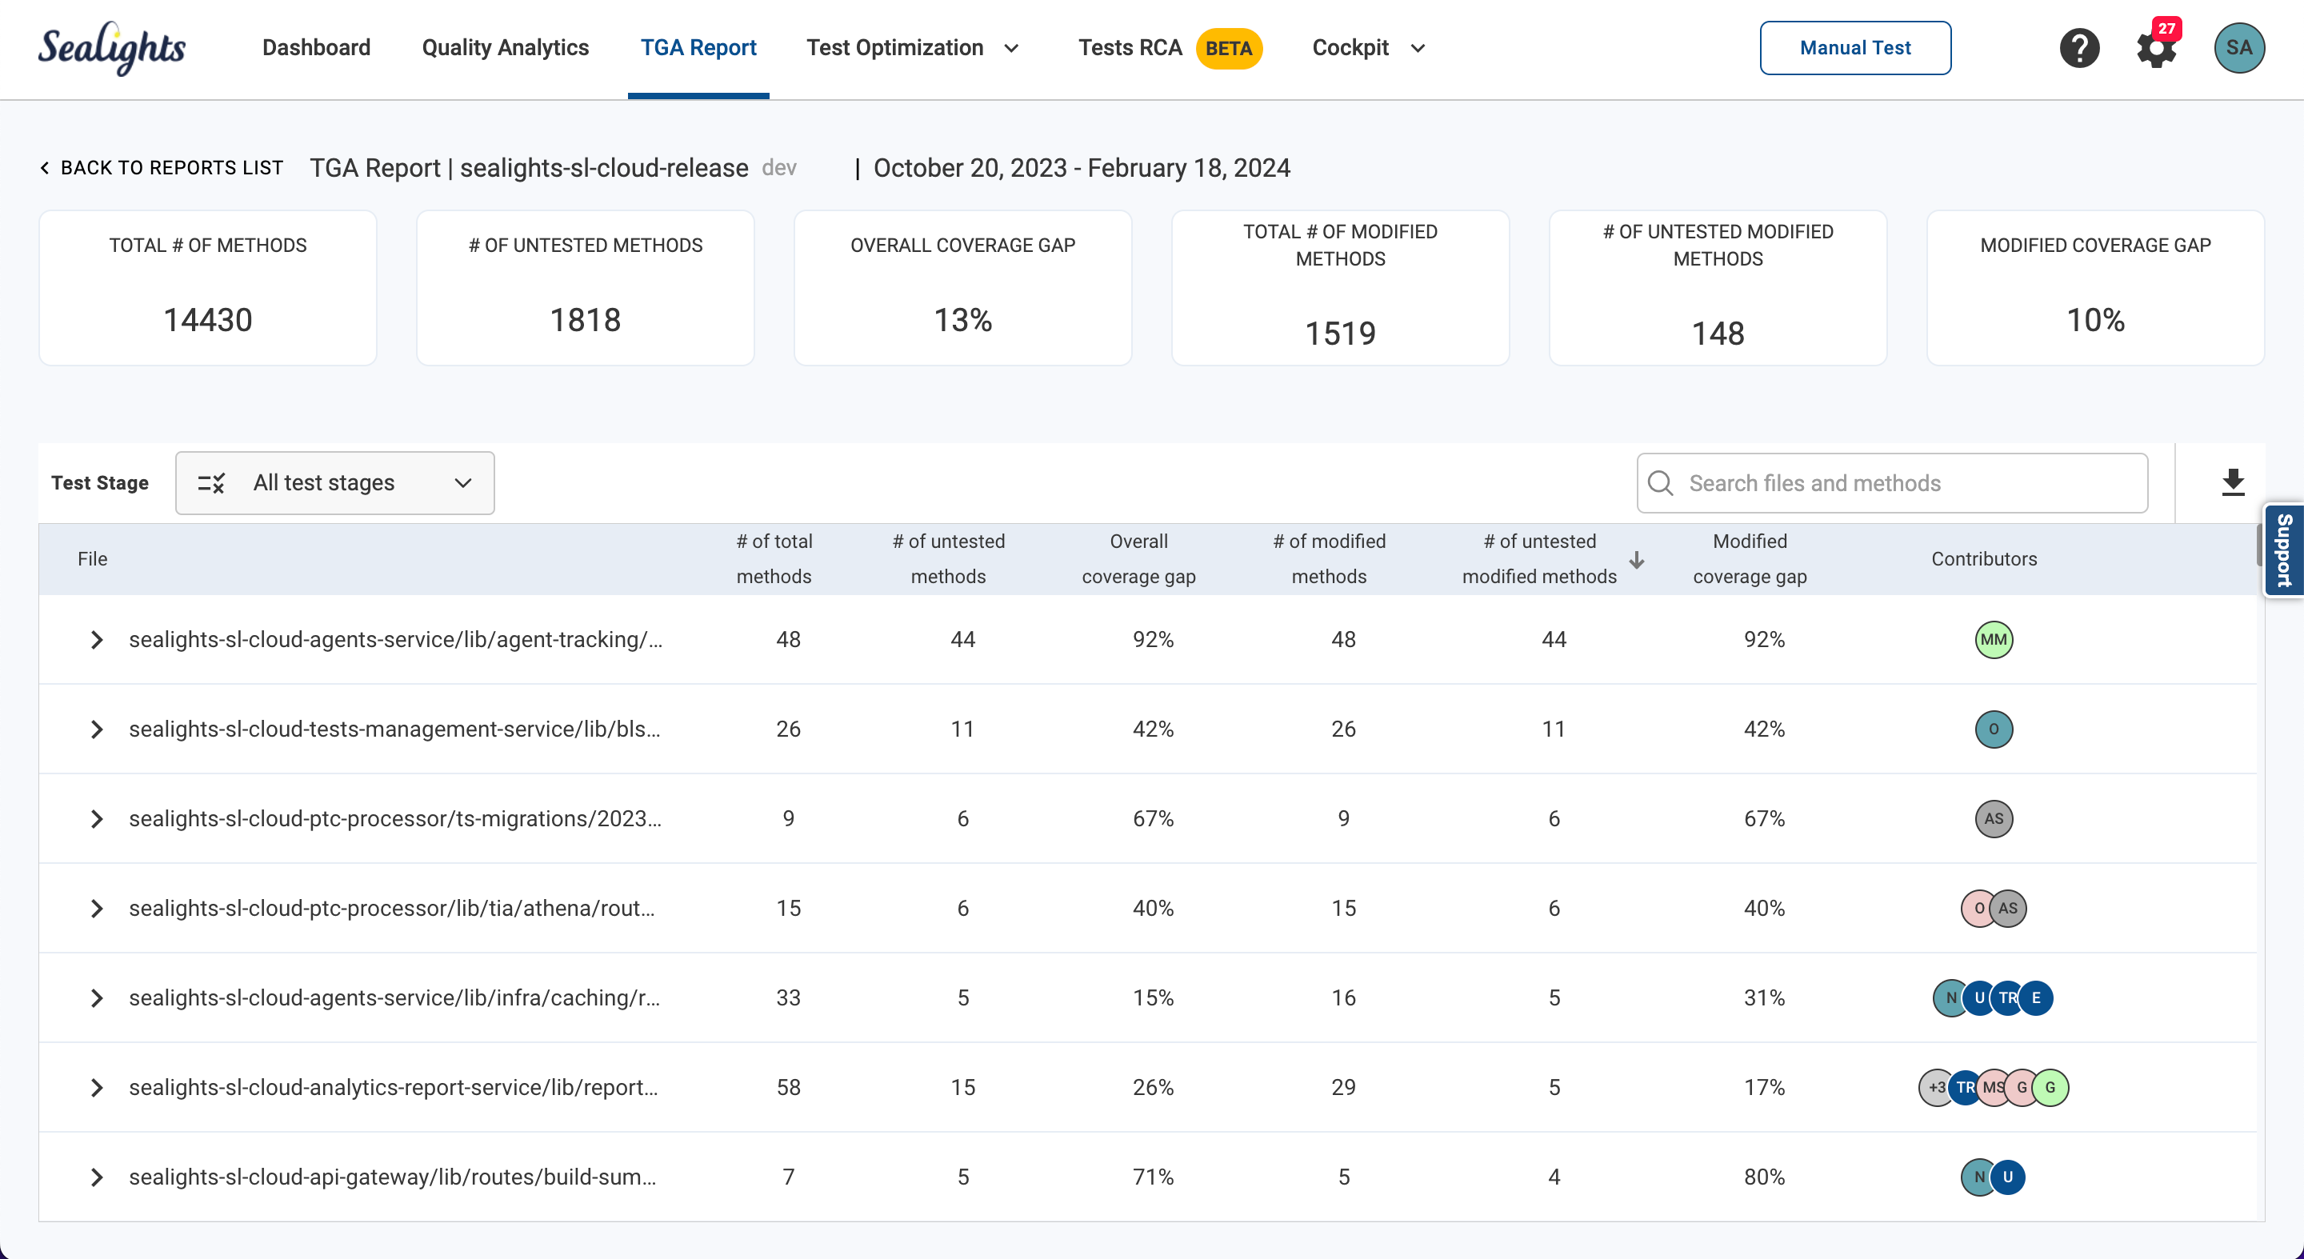Expand the api-gateway build-sum file row

point(96,1177)
